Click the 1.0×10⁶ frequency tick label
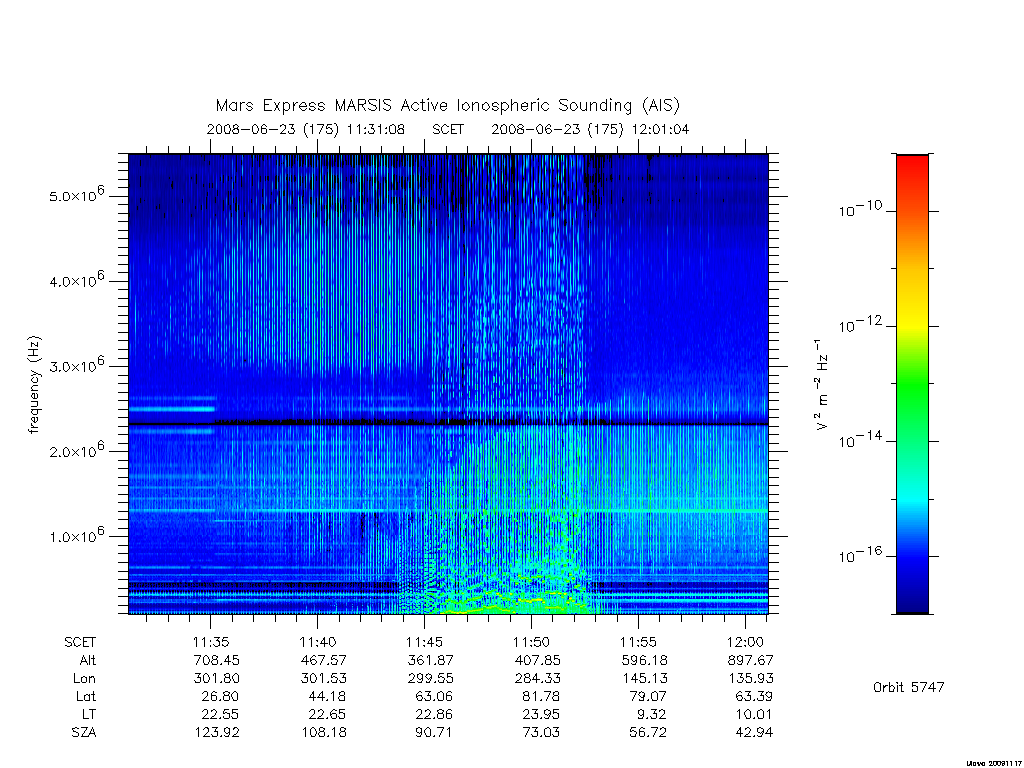This screenshot has width=1024, height=768. click(x=77, y=535)
